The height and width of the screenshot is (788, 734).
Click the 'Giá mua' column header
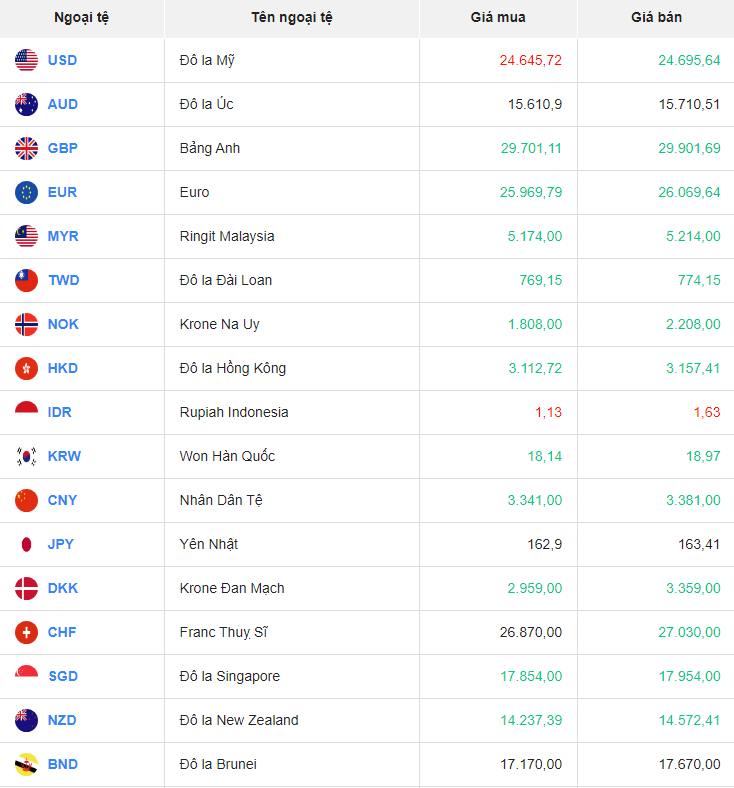(497, 18)
